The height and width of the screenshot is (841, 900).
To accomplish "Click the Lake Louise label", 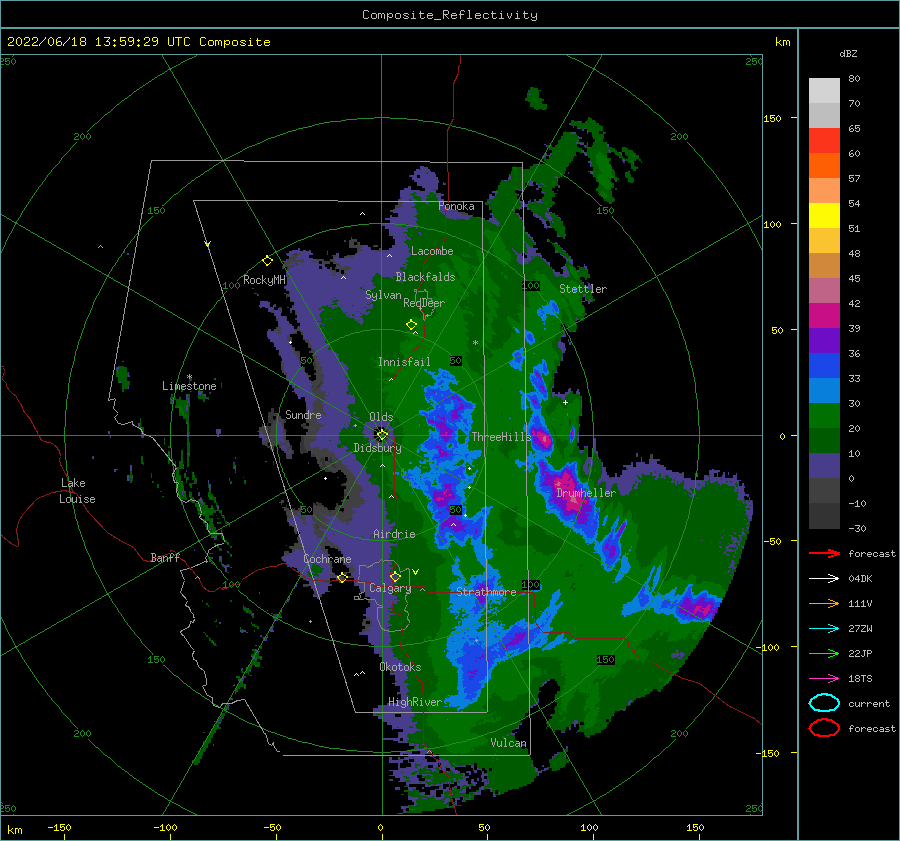I will coord(77,491).
